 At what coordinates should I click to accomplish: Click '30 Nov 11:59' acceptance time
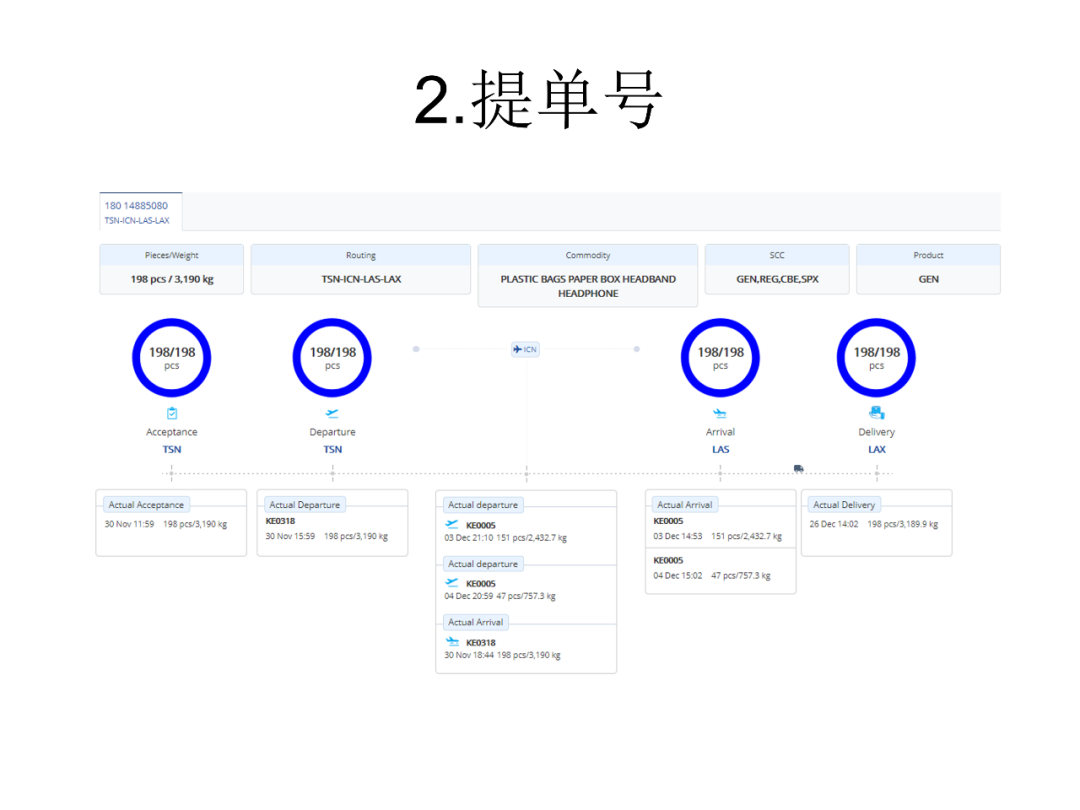click(x=129, y=524)
